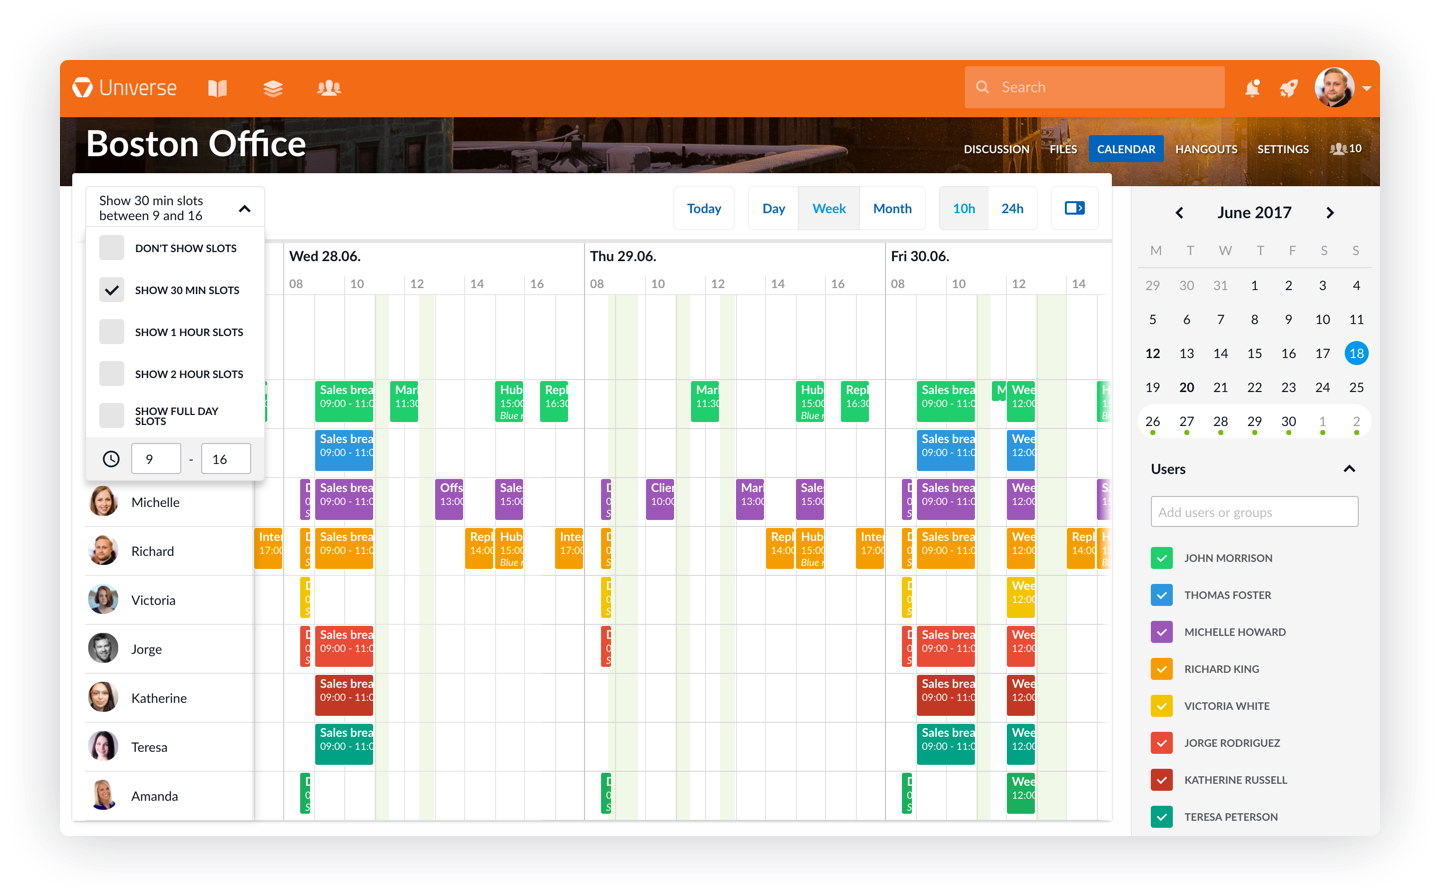Collapse the Show 30 min slots dropdown
The width and height of the screenshot is (1440, 896).
click(244, 208)
